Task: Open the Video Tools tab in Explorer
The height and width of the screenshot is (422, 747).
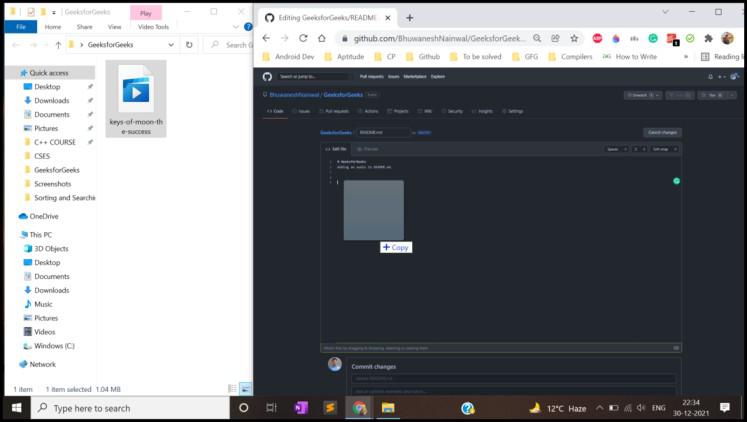Action: (x=153, y=27)
